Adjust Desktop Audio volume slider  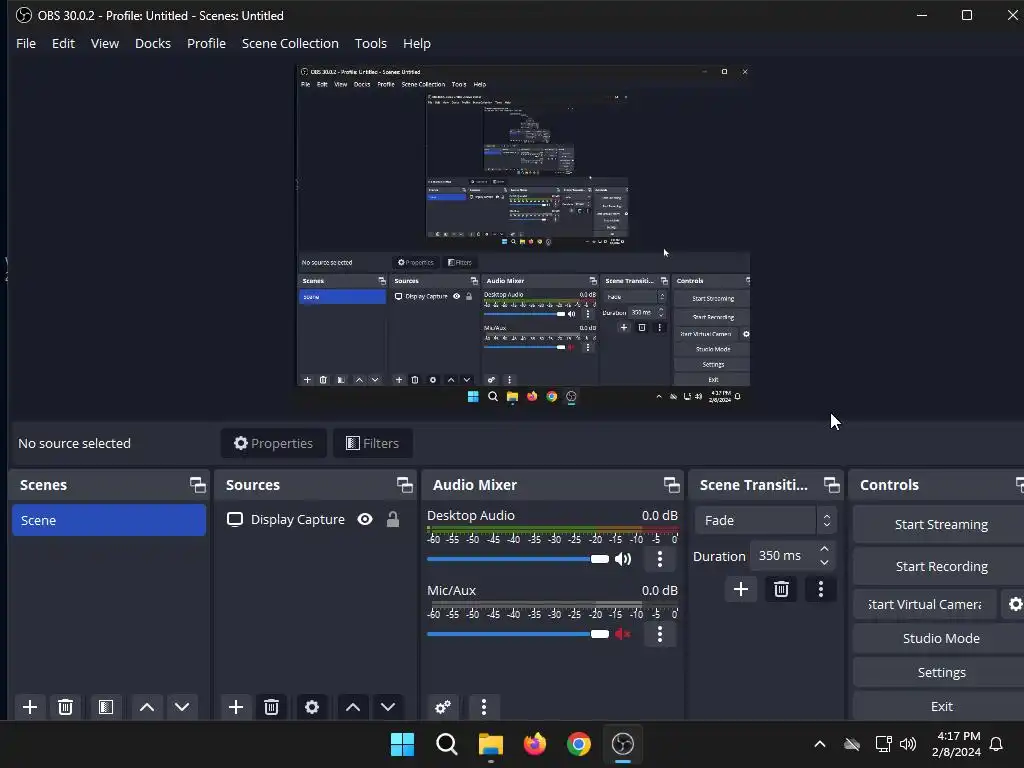(518, 559)
